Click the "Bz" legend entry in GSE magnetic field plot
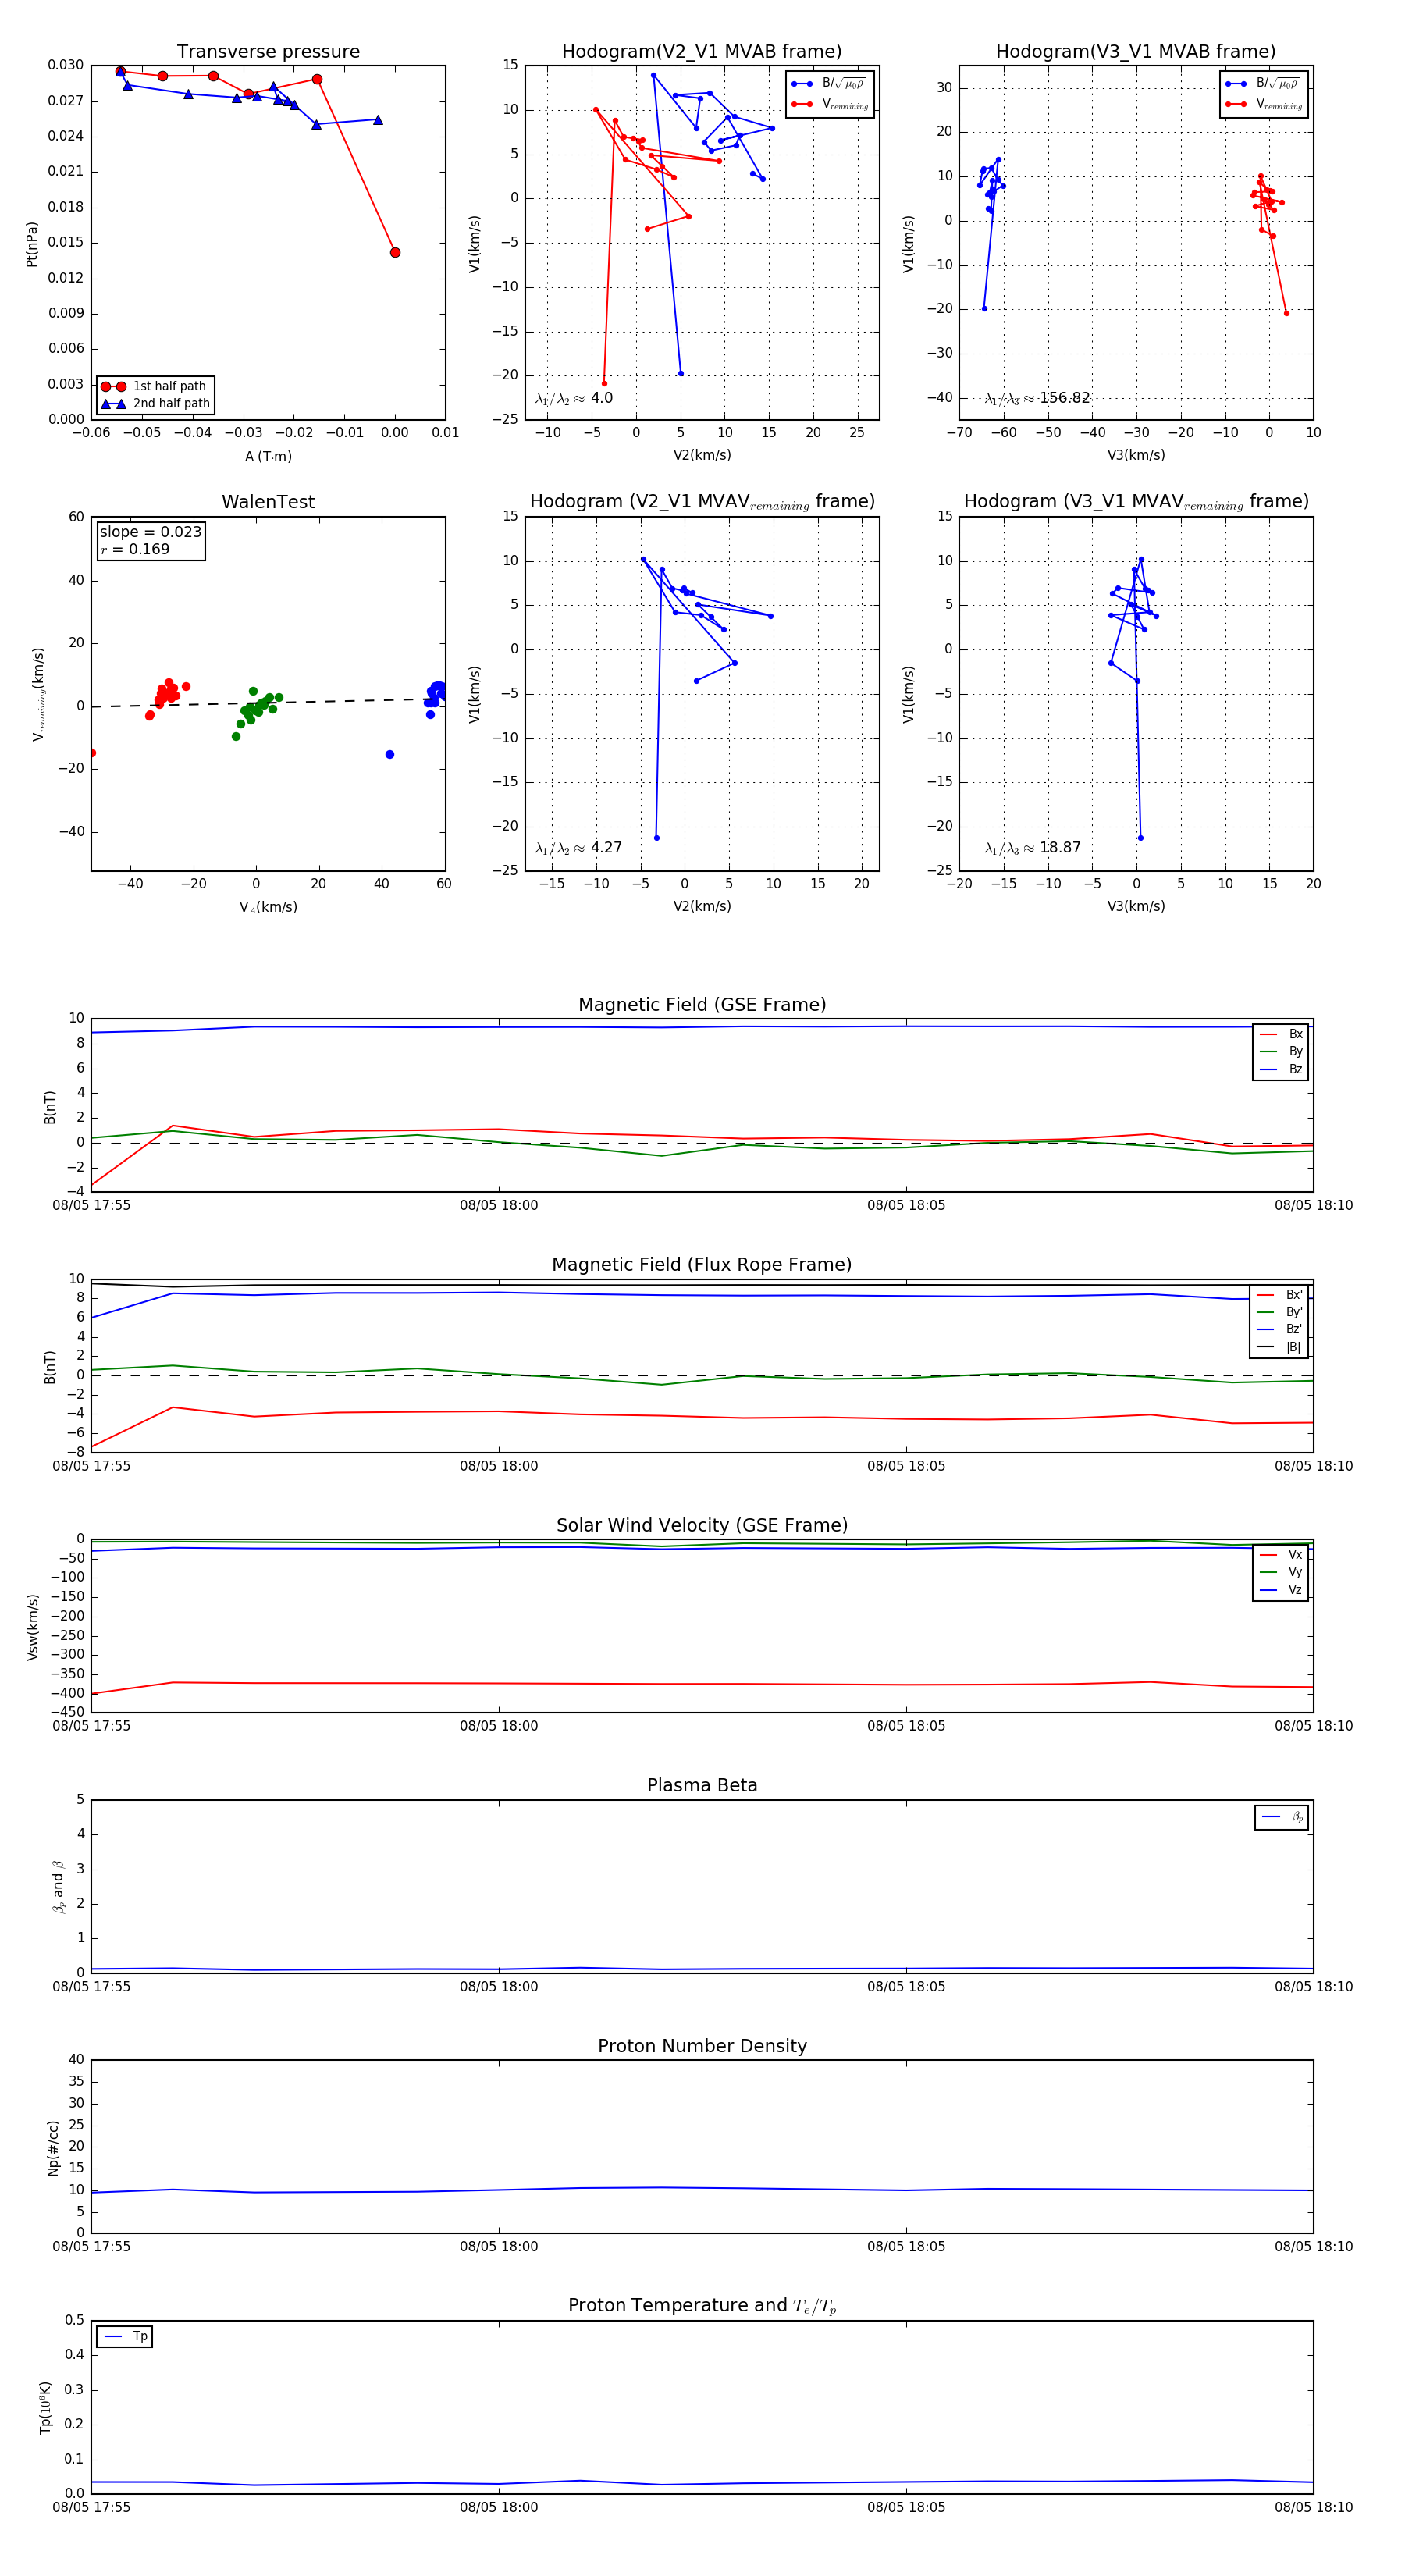 pyautogui.click(x=1281, y=1070)
